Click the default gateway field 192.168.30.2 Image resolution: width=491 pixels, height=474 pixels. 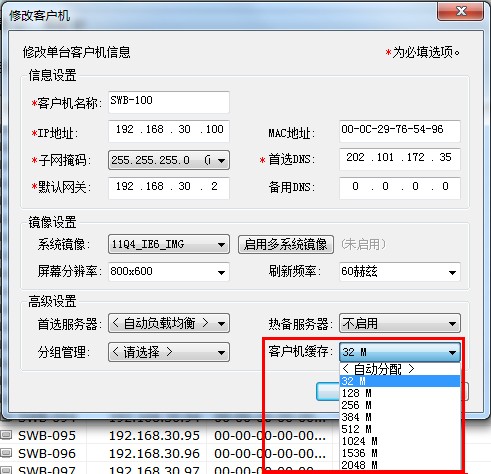click(x=169, y=188)
